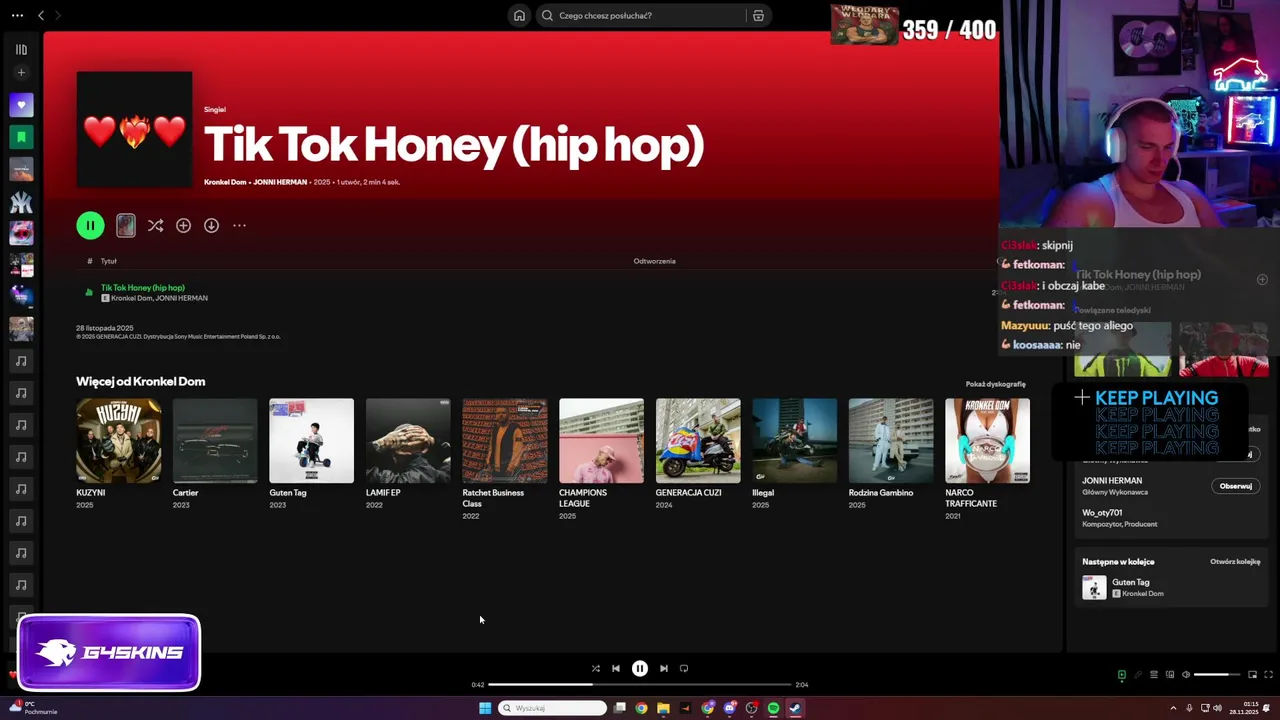Go back with the left arrow

click(x=41, y=15)
